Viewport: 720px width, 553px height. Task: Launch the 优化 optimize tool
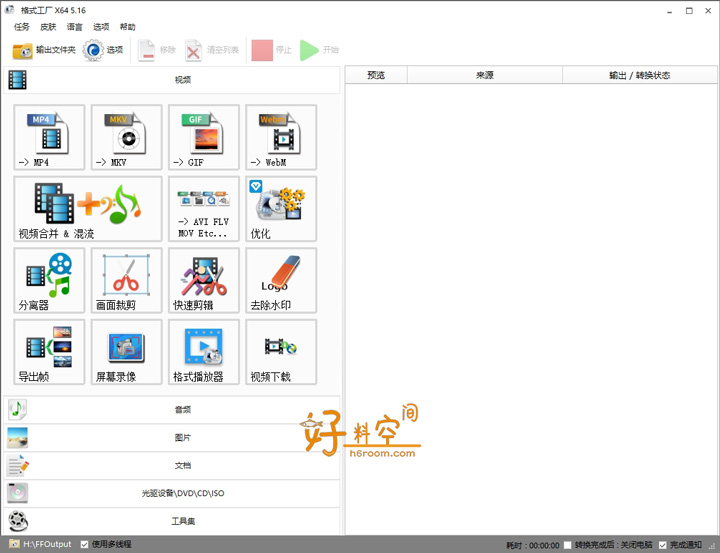pos(281,209)
